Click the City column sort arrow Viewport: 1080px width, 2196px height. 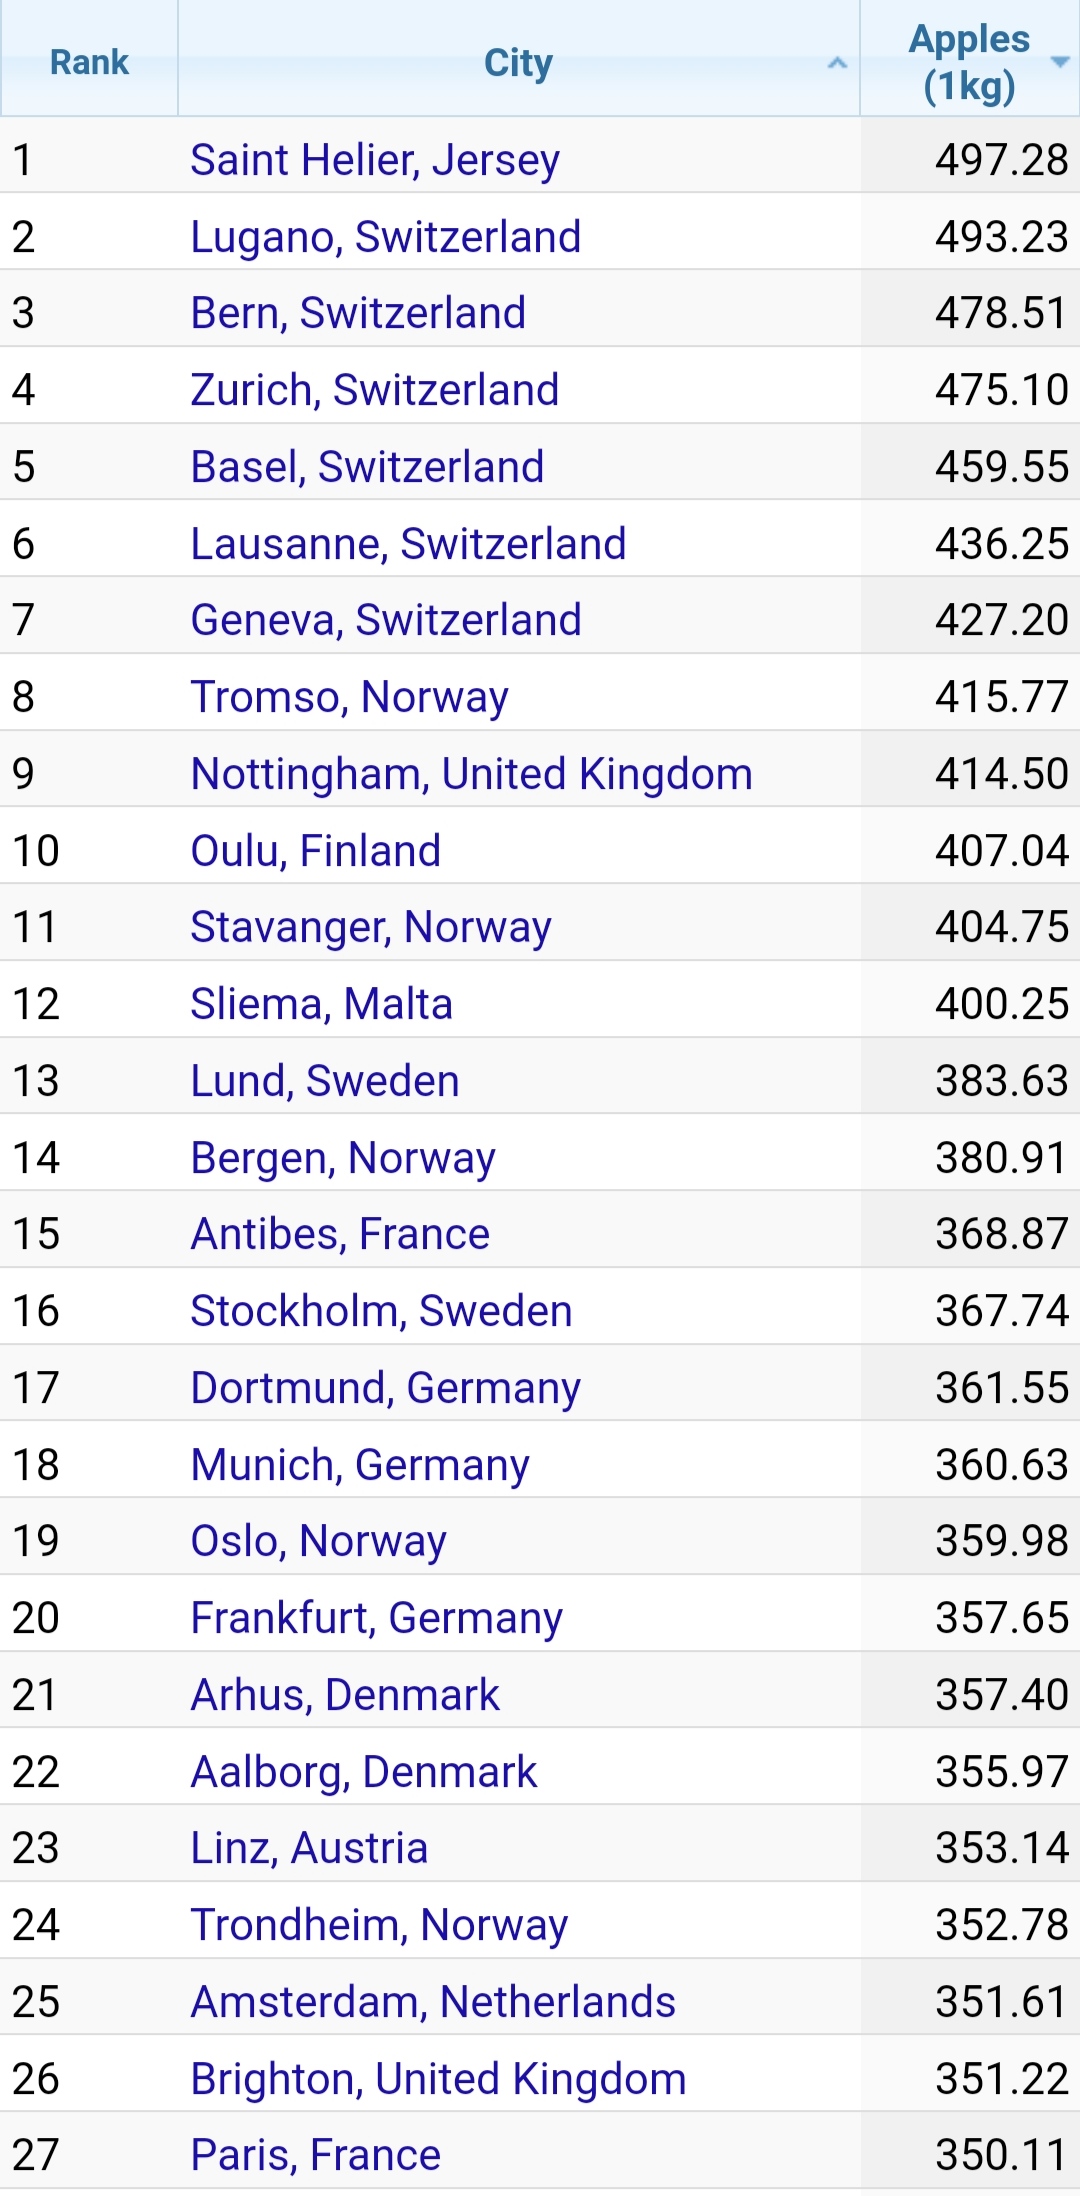837,63
